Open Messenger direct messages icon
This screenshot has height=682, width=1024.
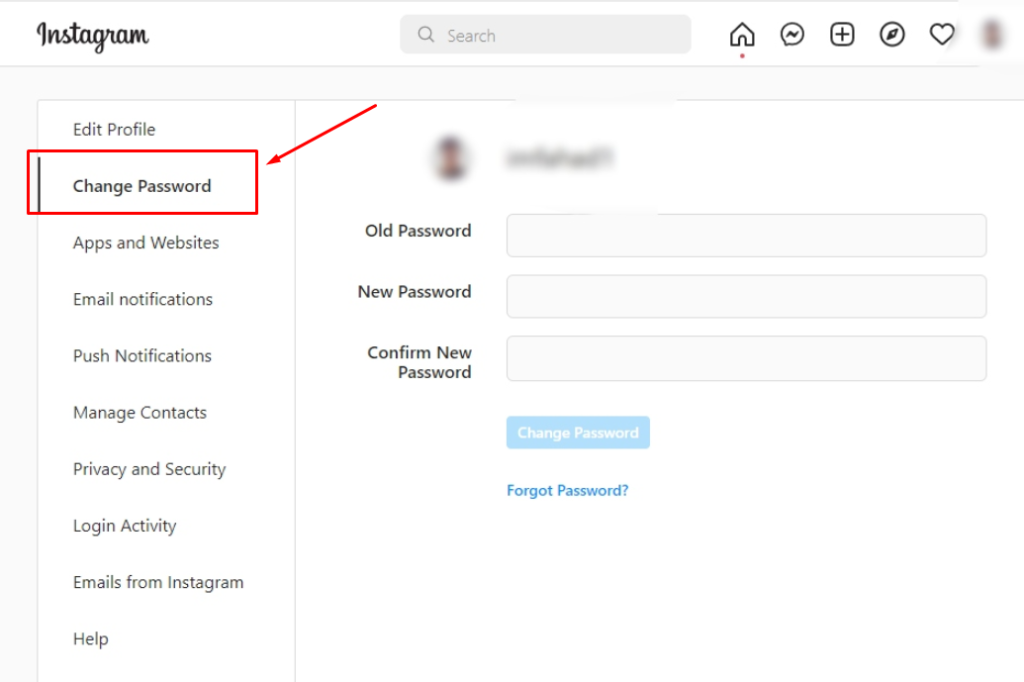(x=792, y=36)
